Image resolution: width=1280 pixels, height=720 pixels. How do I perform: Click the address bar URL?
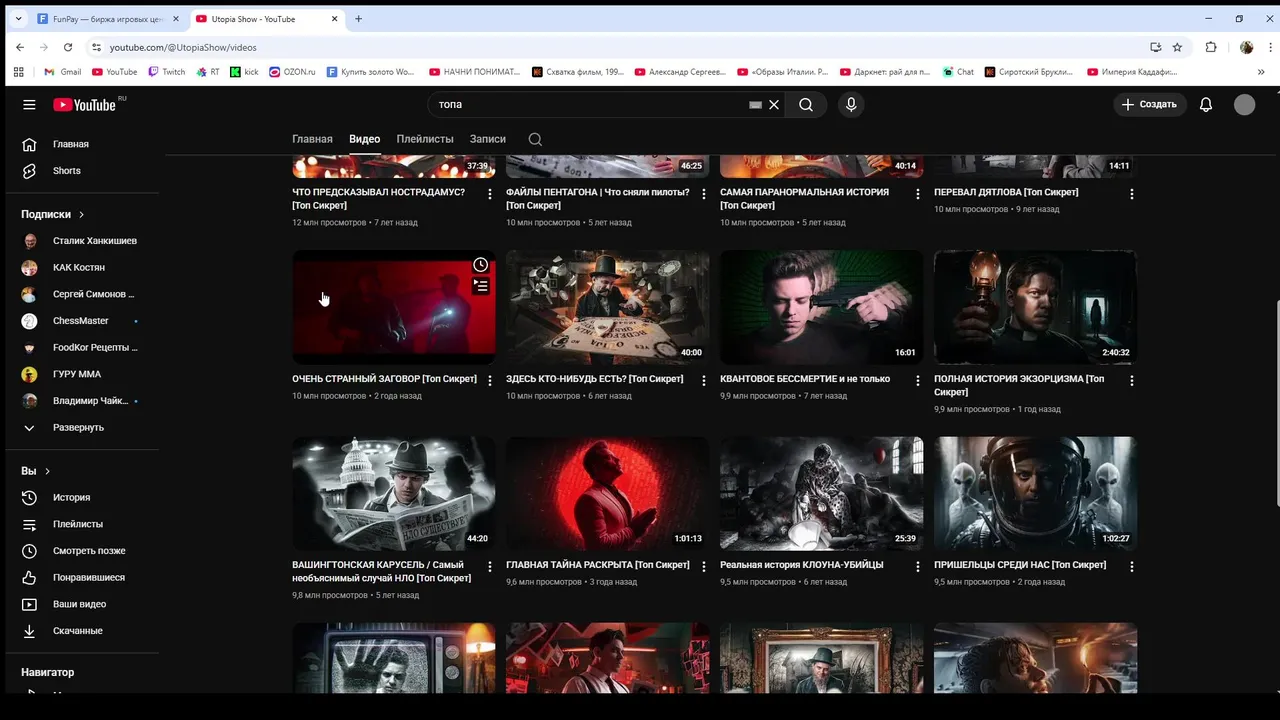(183, 47)
